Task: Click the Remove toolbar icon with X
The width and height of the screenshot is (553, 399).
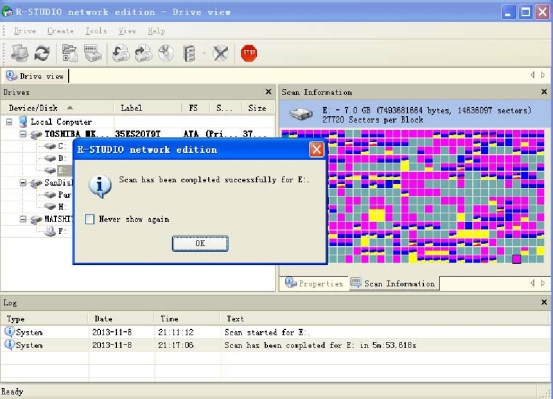Action: pos(220,53)
